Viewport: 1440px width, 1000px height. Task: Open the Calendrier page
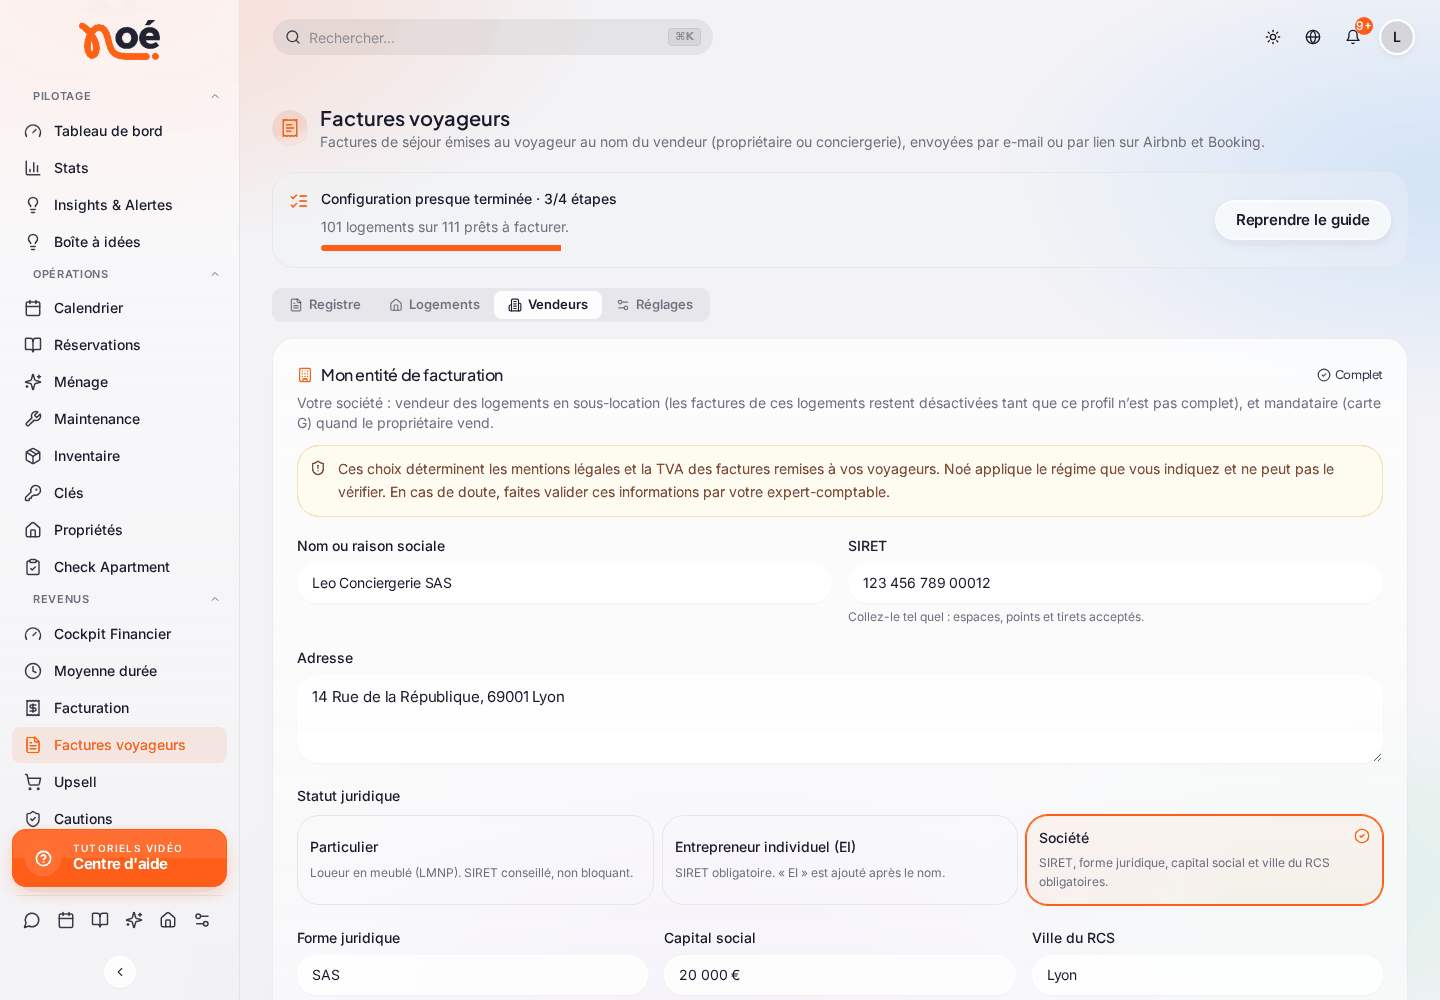[x=119, y=308]
